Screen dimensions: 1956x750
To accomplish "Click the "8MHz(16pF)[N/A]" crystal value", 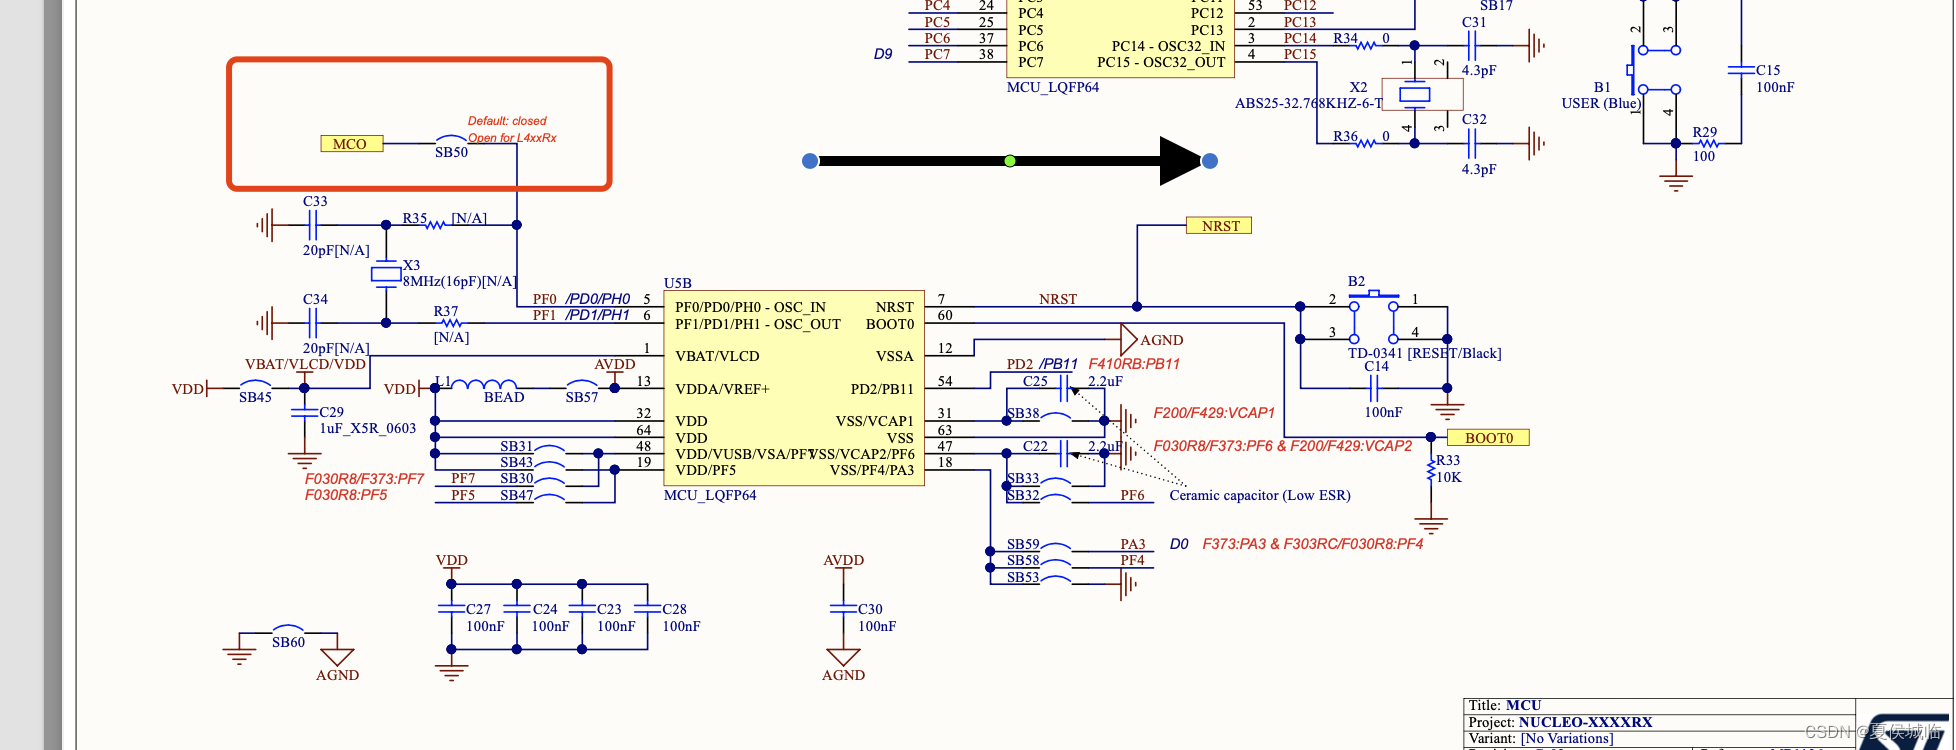I will coord(460,282).
